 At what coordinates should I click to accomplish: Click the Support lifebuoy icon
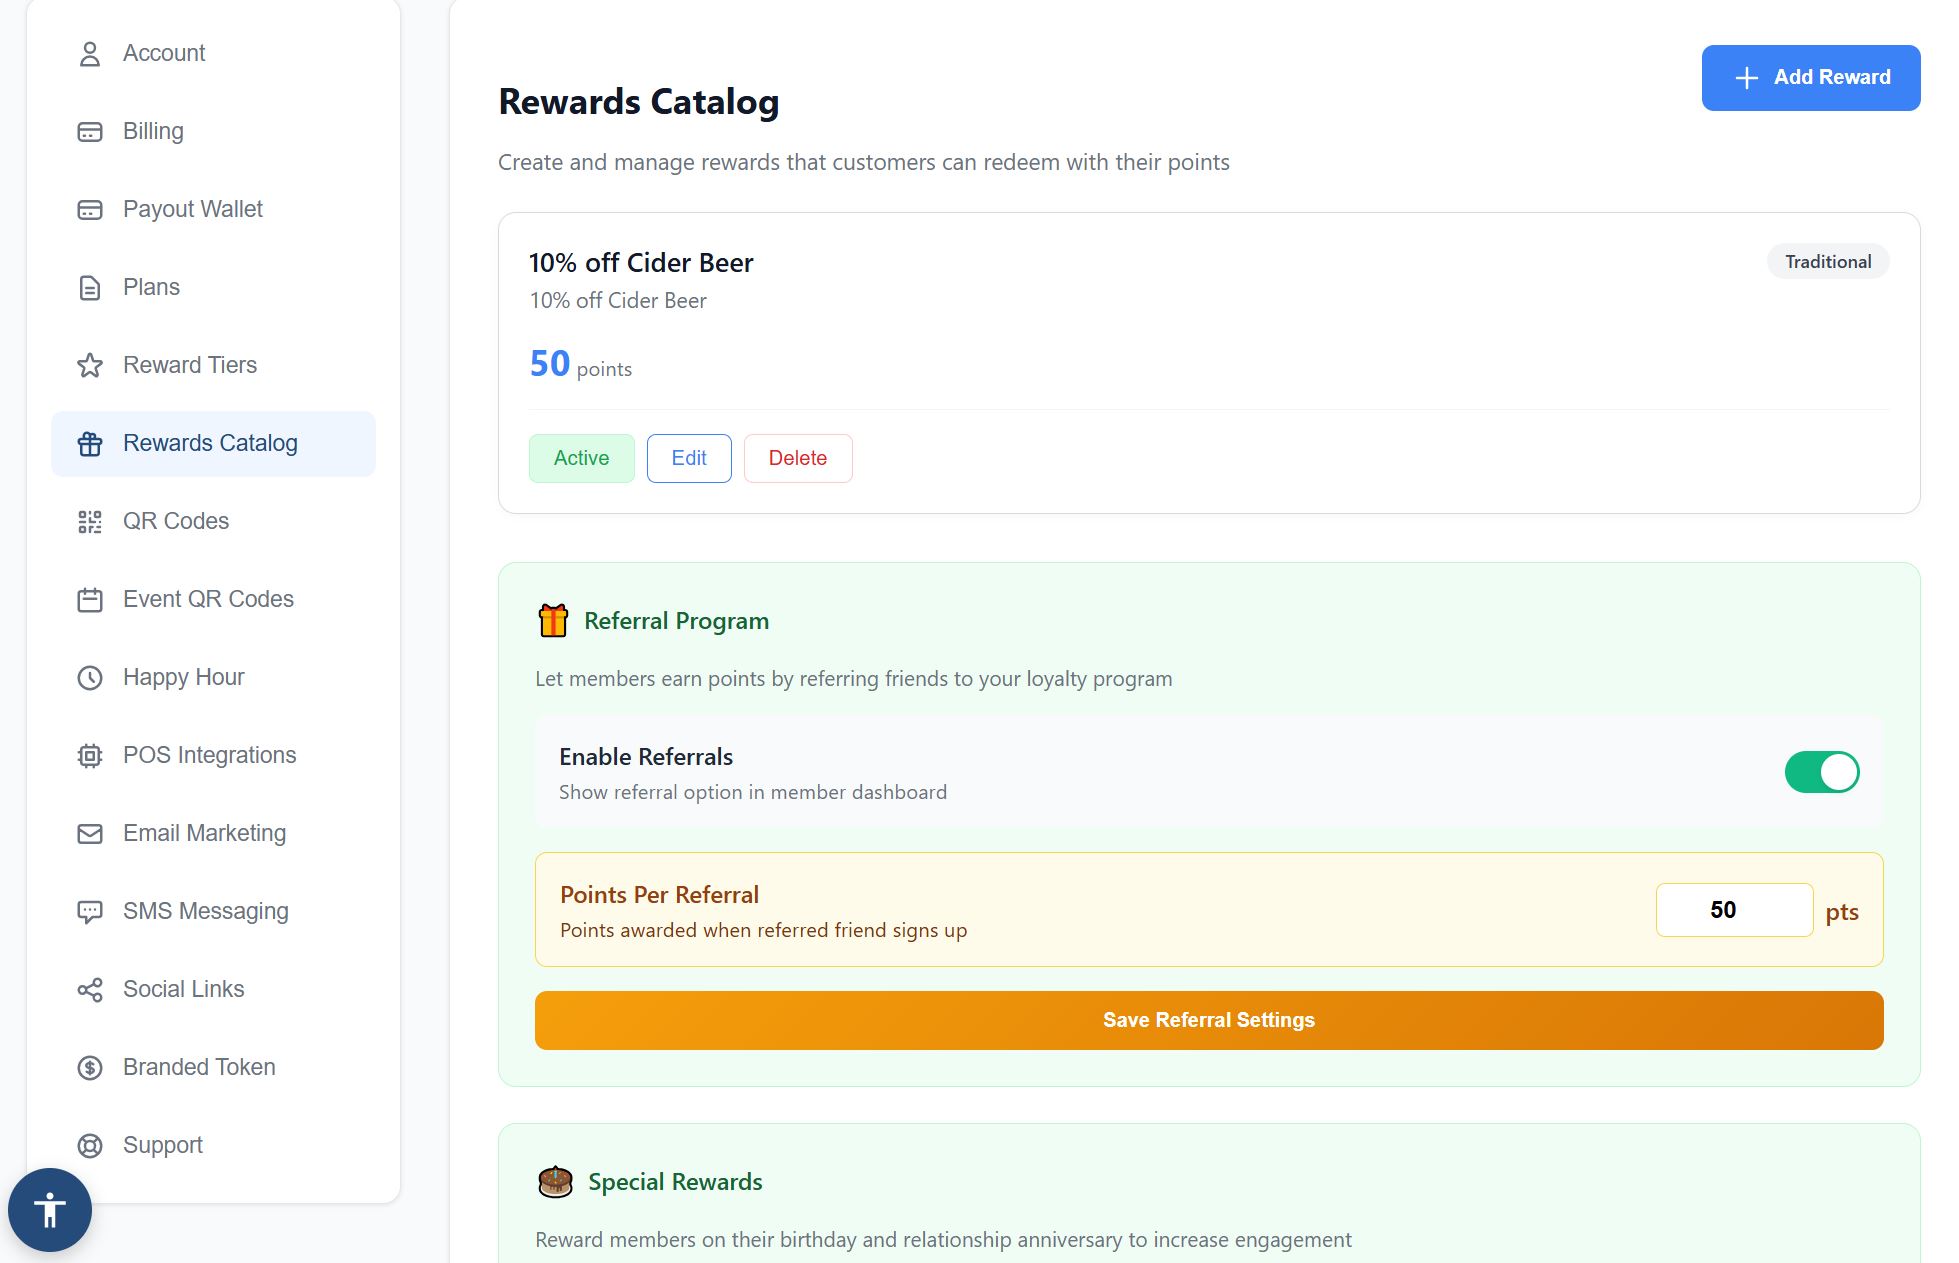[90, 1146]
